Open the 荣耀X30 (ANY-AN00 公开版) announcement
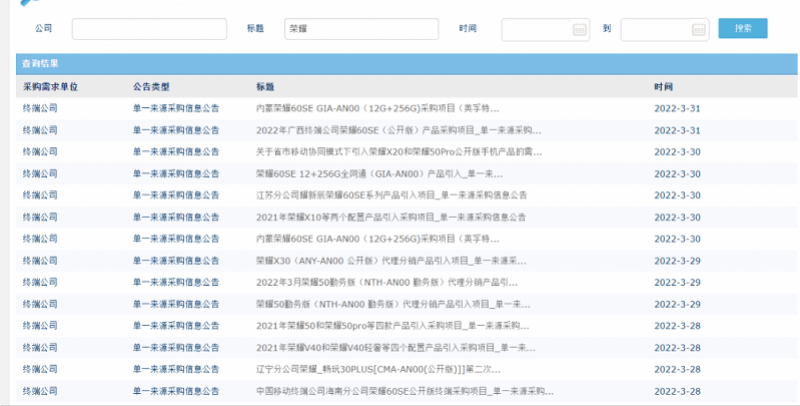The image size is (800, 406). [392, 261]
